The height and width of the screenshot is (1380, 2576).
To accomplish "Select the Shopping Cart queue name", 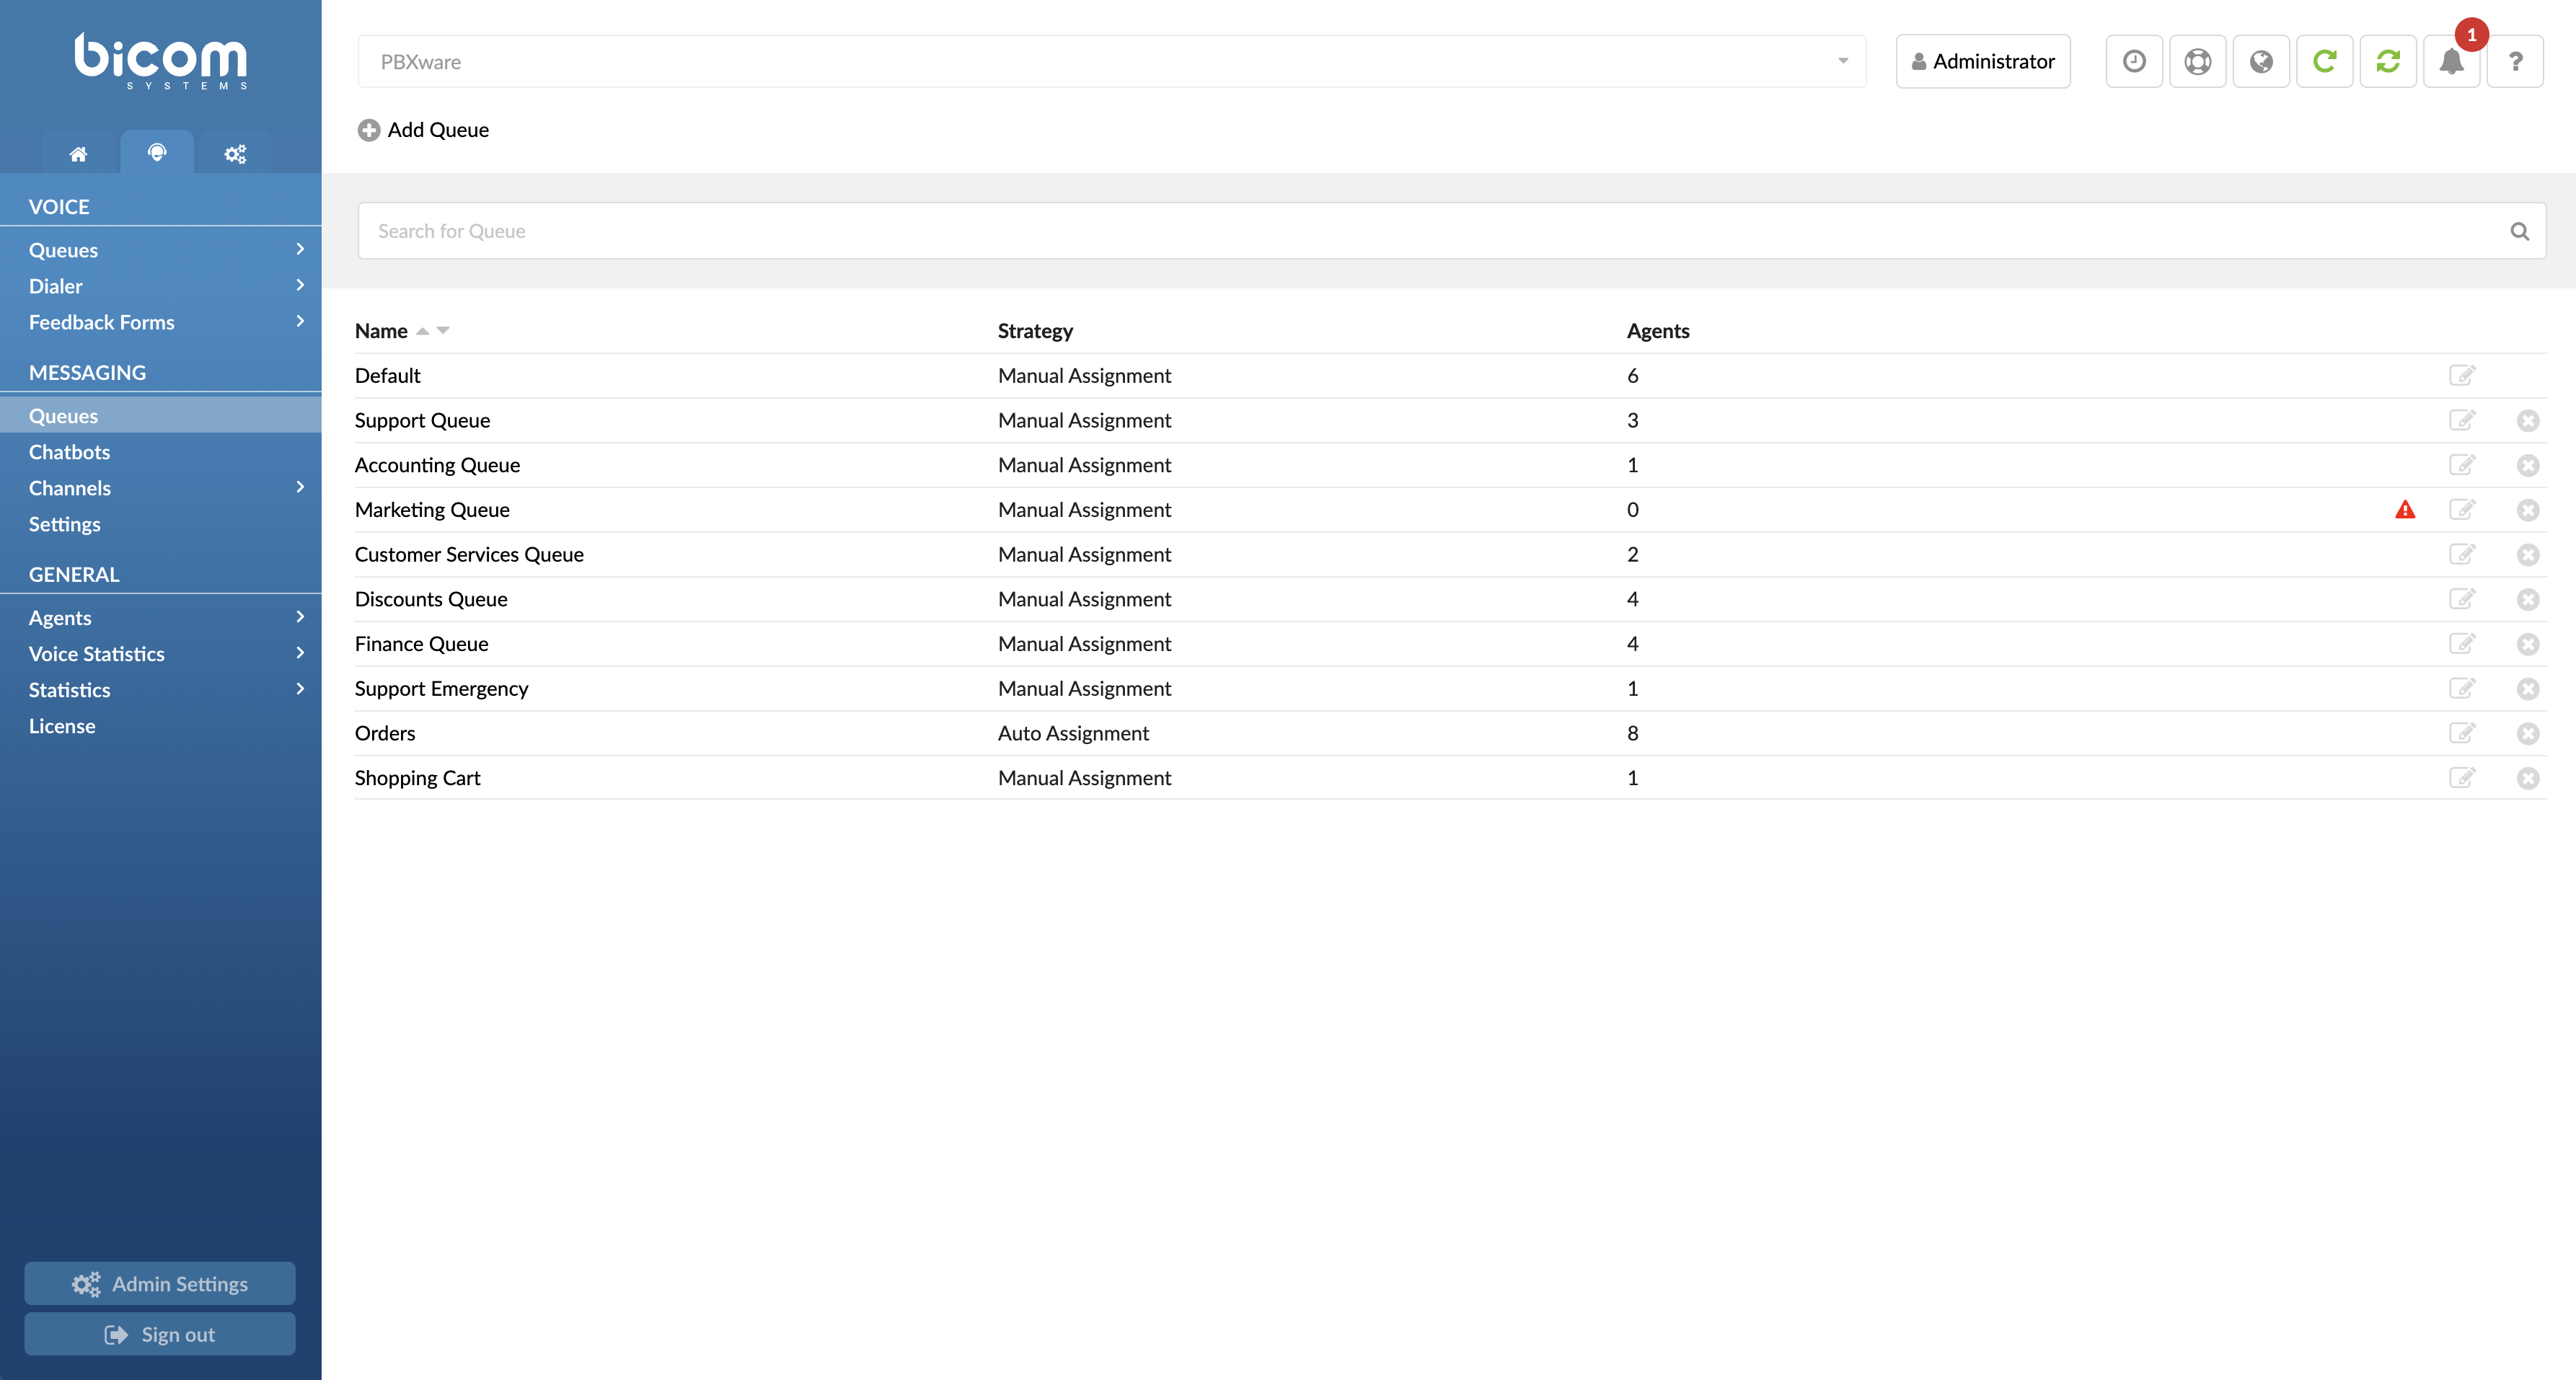I will [x=418, y=778].
